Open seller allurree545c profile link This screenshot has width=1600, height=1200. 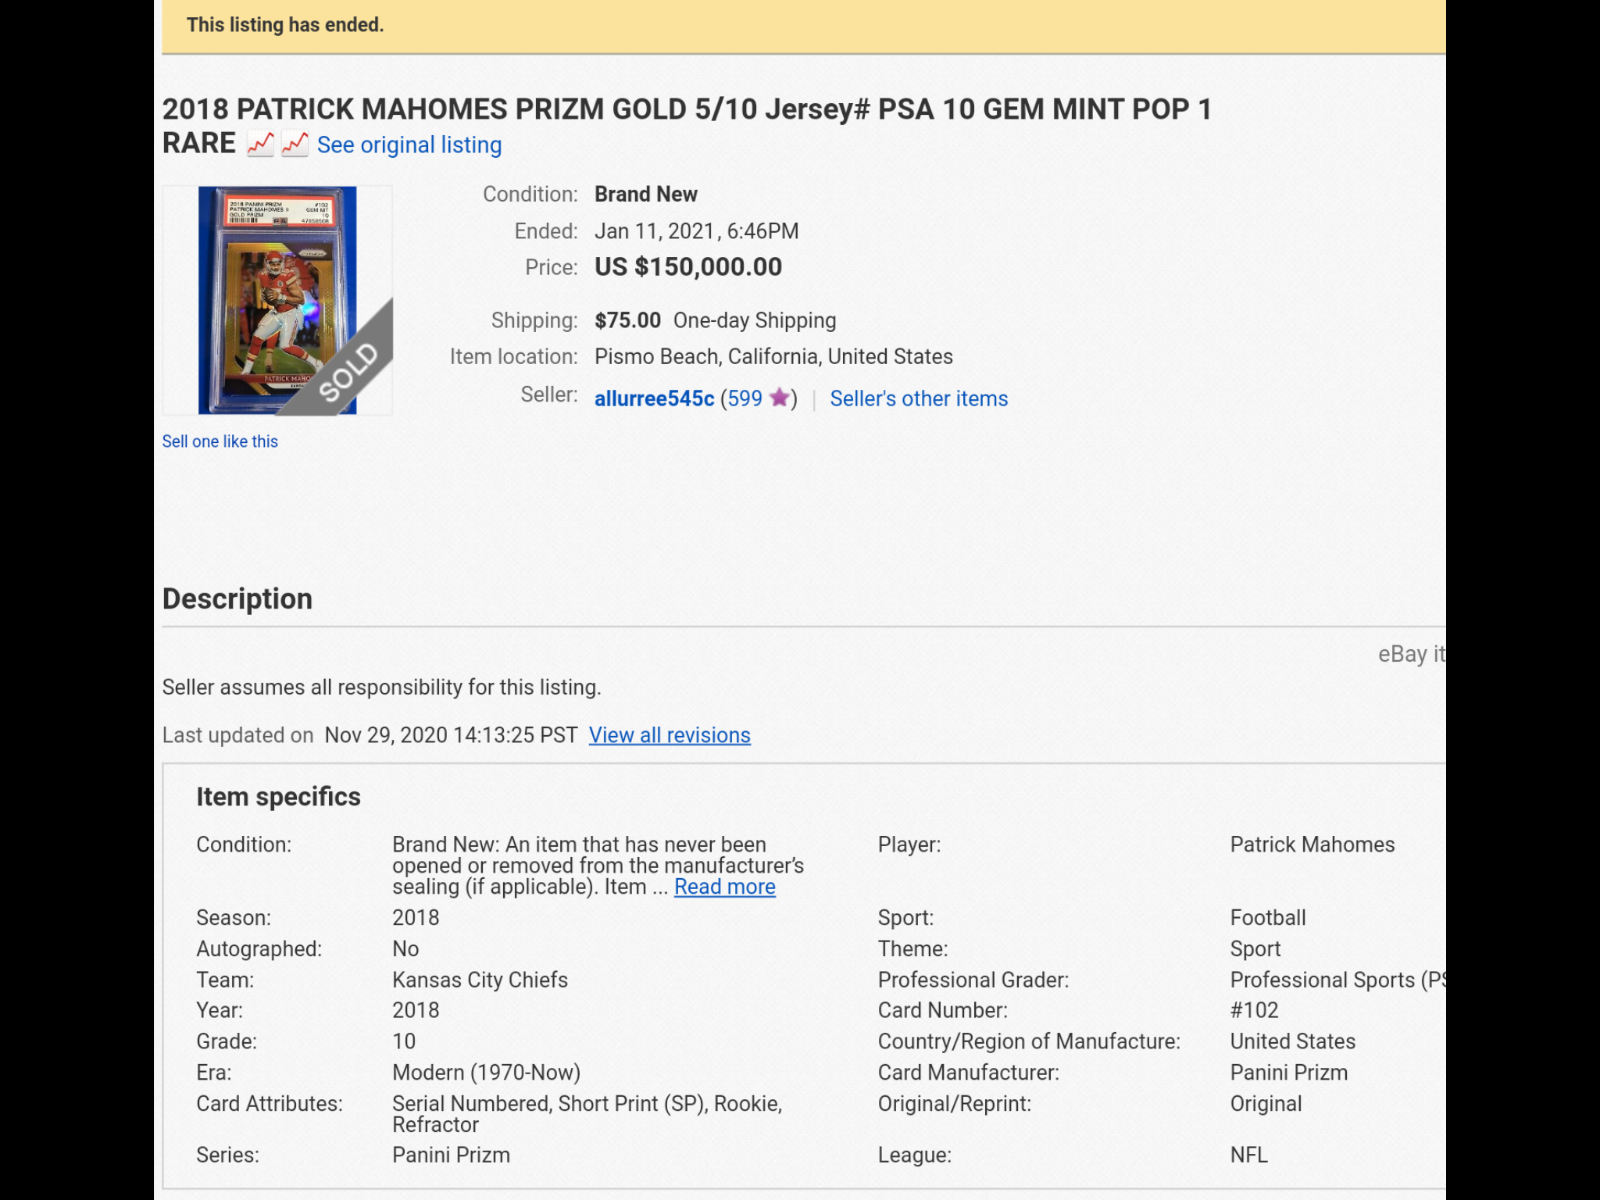[654, 398]
